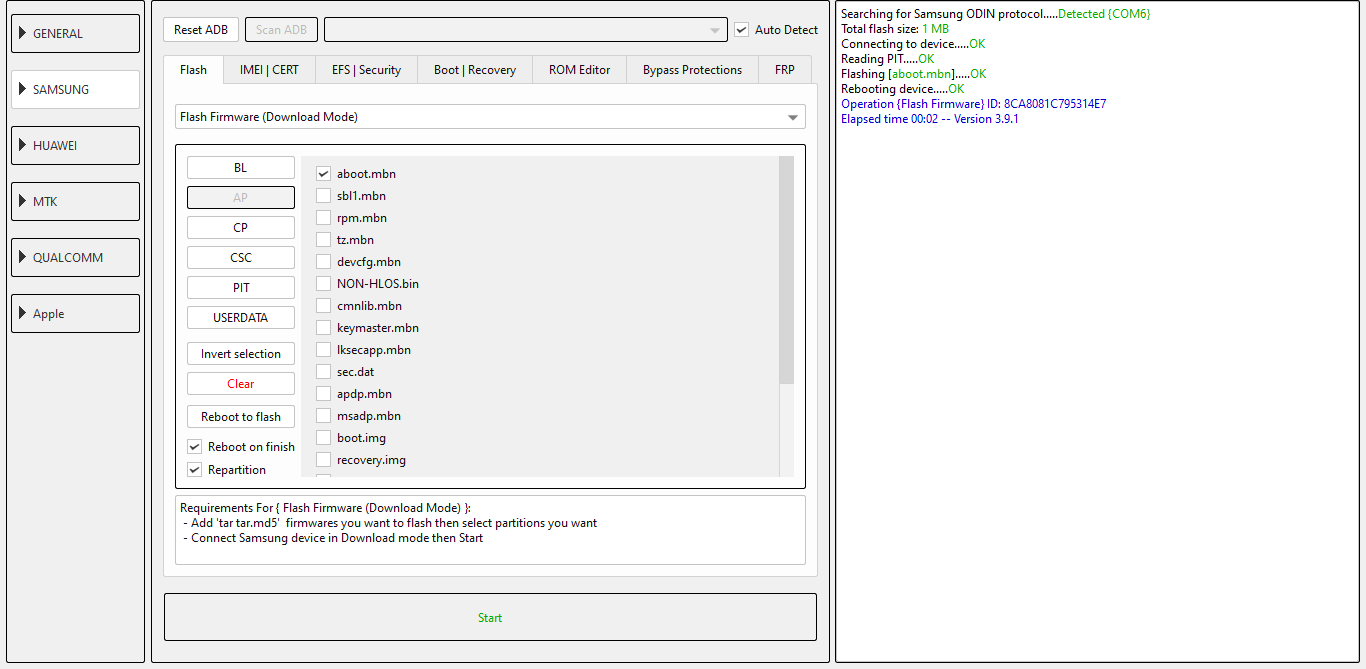
Task: Click Invert selection button
Action: [241, 354]
